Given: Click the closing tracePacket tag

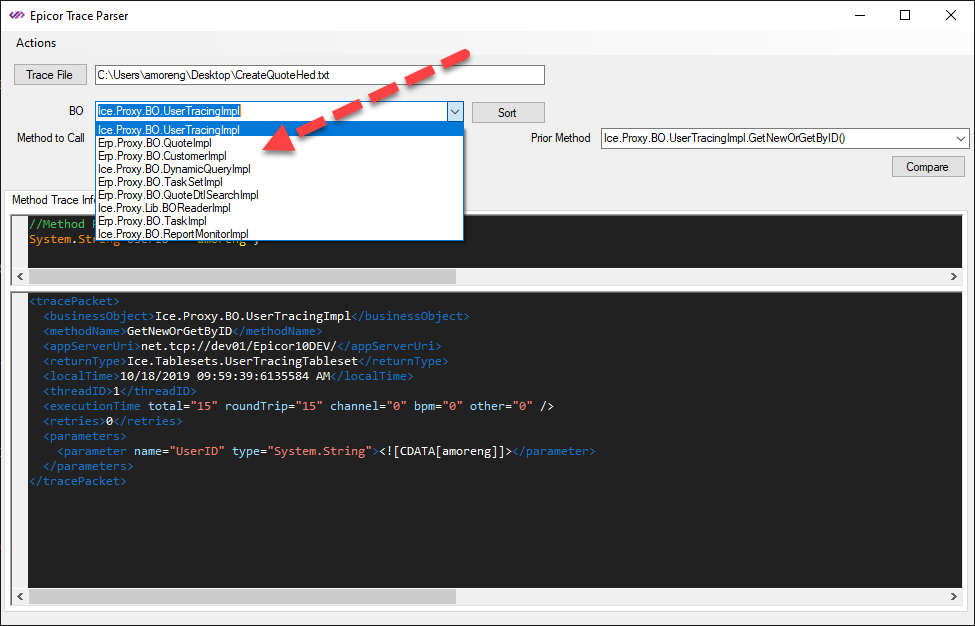Looking at the screenshot, I should (78, 481).
